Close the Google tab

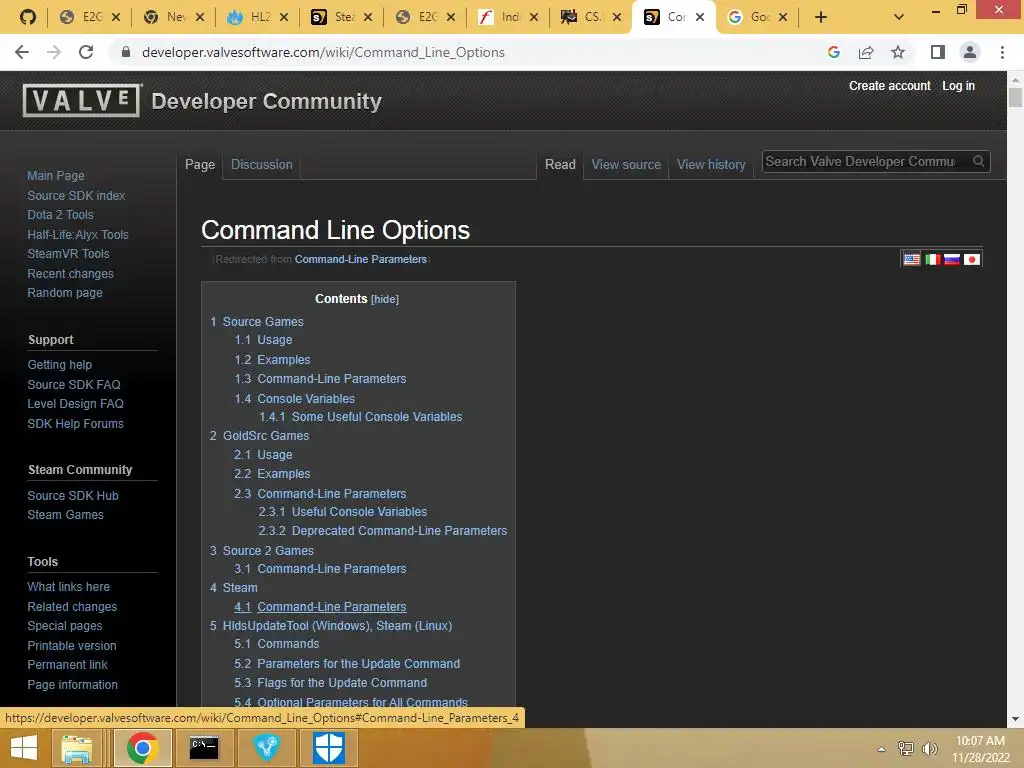point(783,17)
